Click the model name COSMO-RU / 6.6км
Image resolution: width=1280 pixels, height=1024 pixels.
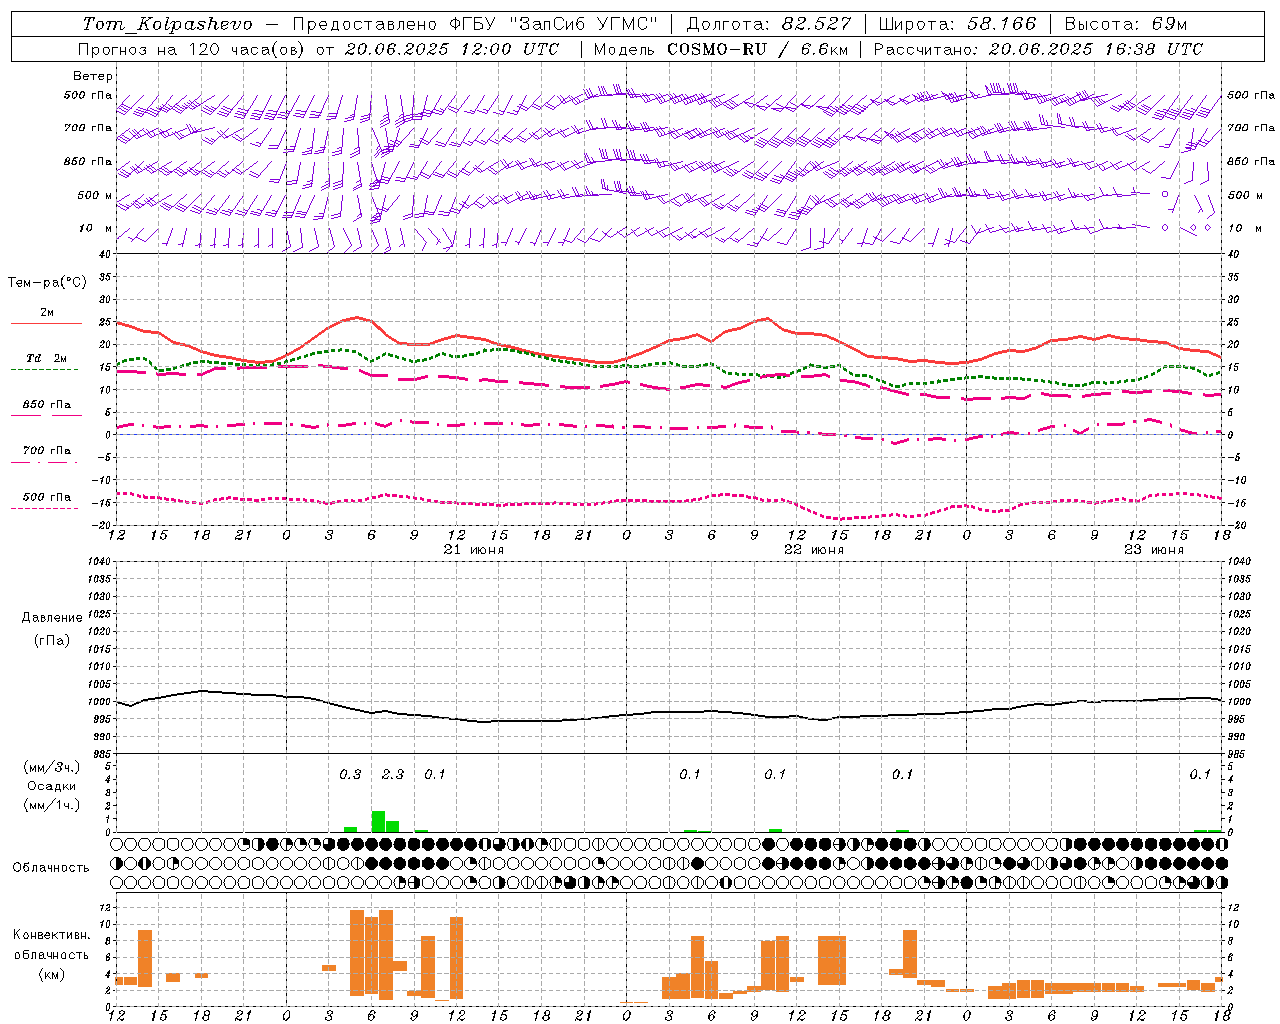(758, 49)
